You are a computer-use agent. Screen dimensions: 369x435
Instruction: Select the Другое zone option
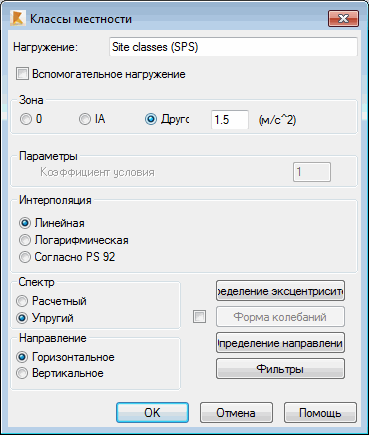(151, 119)
